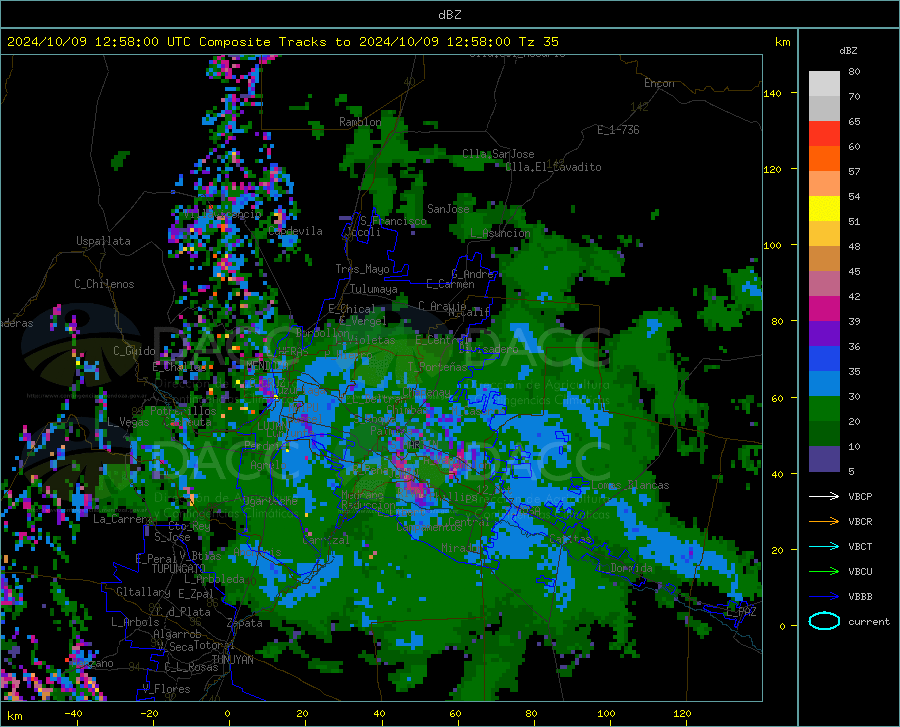Click the L_Dormida place label
The height and width of the screenshot is (727, 900).
(625, 568)
